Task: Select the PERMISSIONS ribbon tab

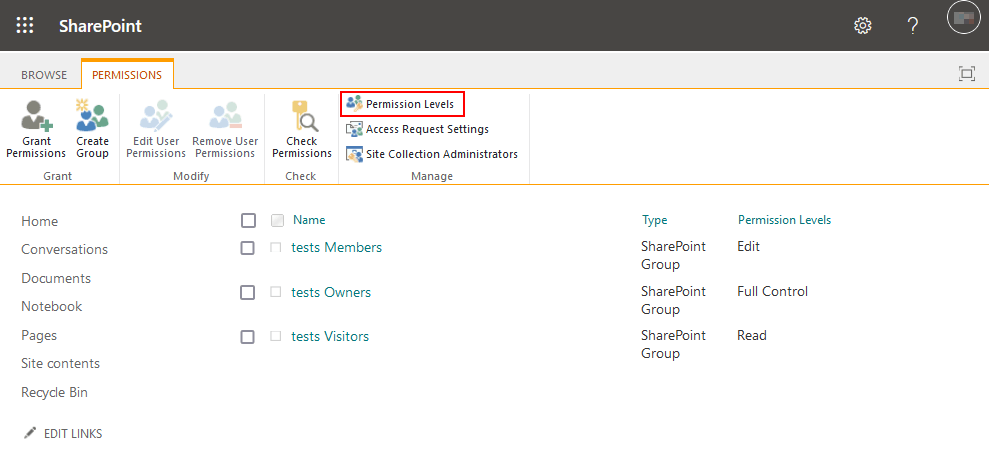Action: coord(127,75)
